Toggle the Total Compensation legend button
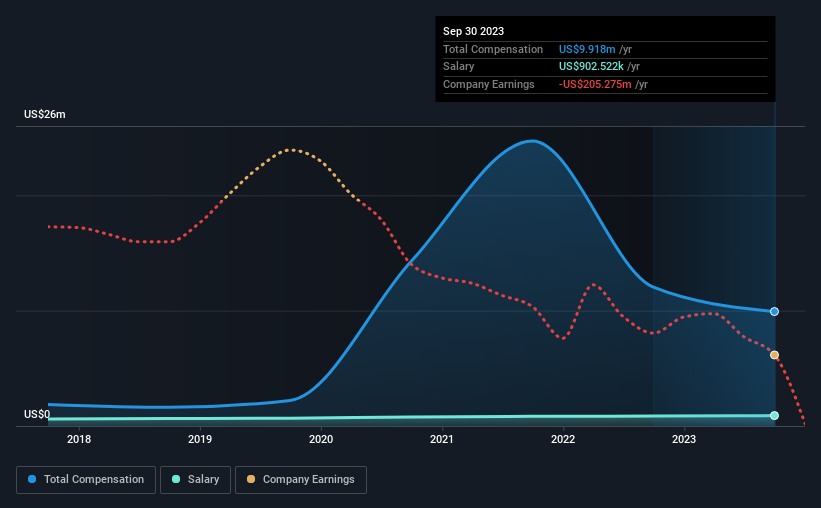Screen dimensions: 821x508 pos(86,480)
